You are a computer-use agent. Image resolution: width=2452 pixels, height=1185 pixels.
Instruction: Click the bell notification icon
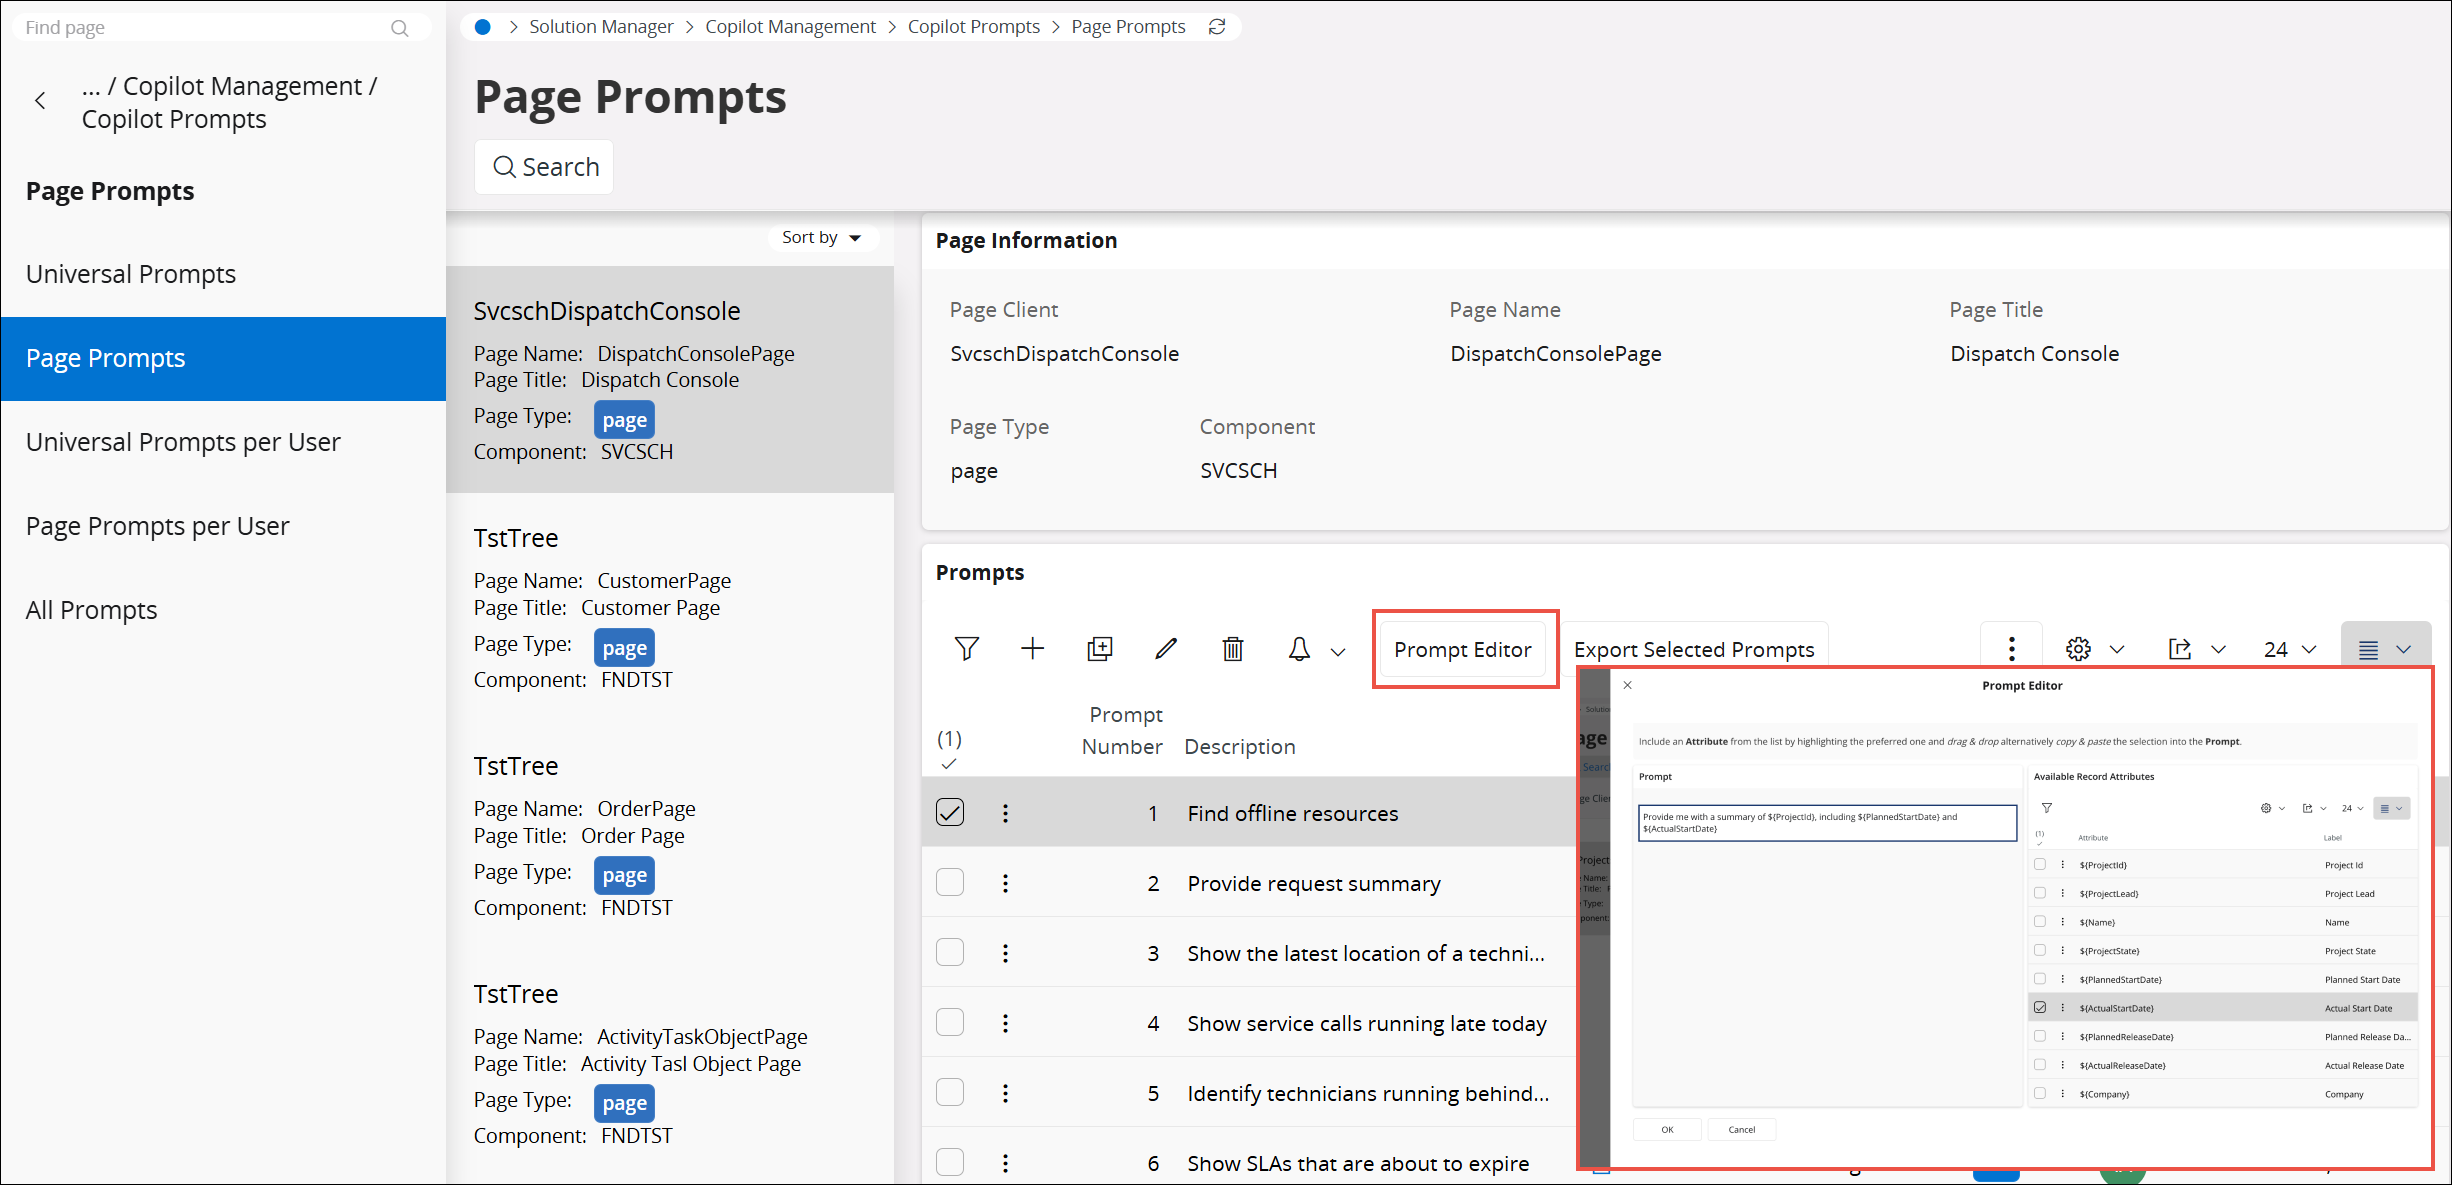click(x=1299, y=649)
